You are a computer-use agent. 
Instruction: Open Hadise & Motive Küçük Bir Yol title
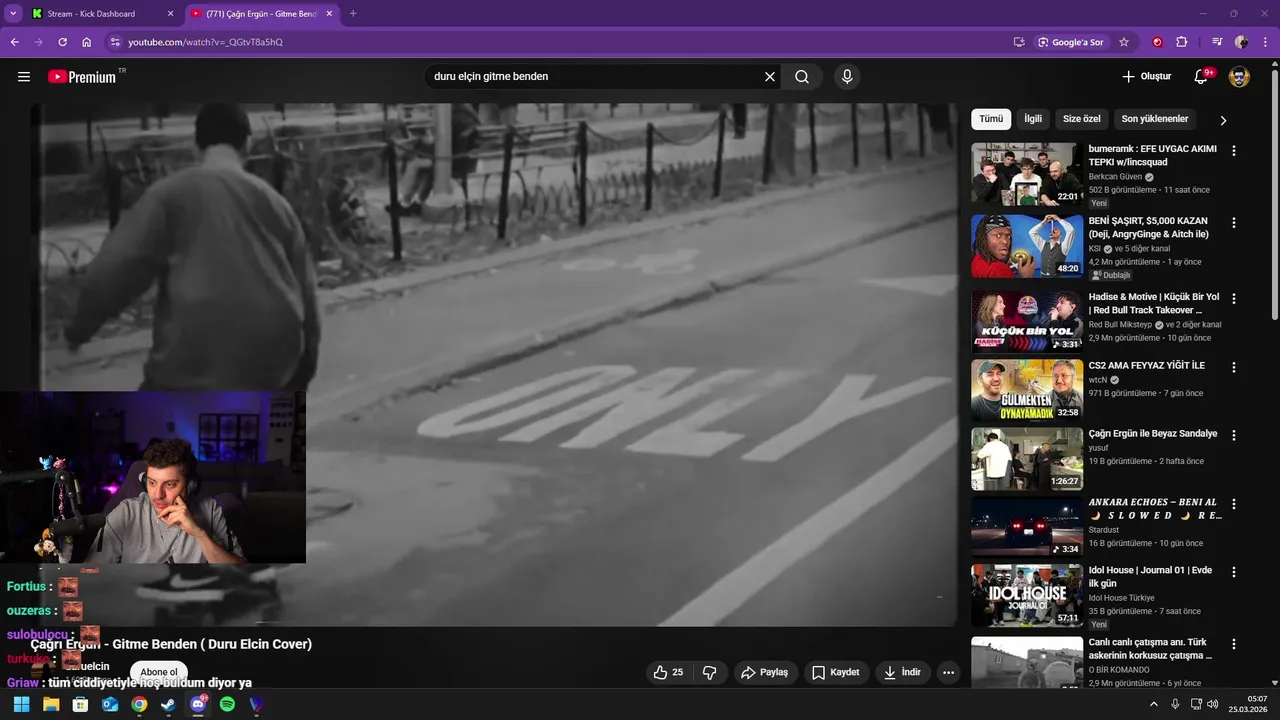(1154, 304)
